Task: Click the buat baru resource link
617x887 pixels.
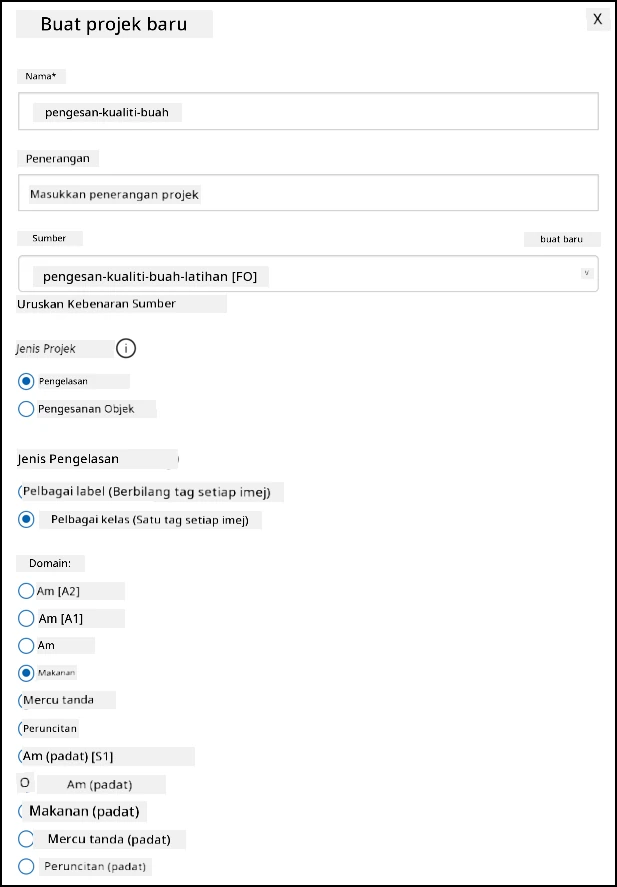Action: (562, 239)
